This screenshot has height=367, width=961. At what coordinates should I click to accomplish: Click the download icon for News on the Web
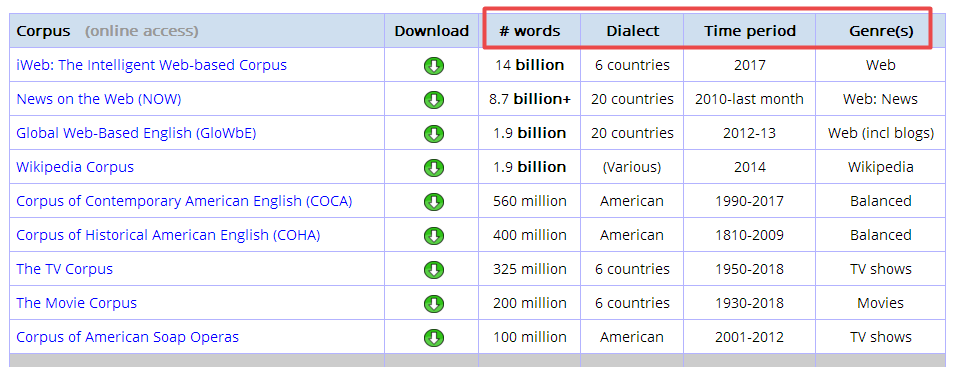pos(433,99)
